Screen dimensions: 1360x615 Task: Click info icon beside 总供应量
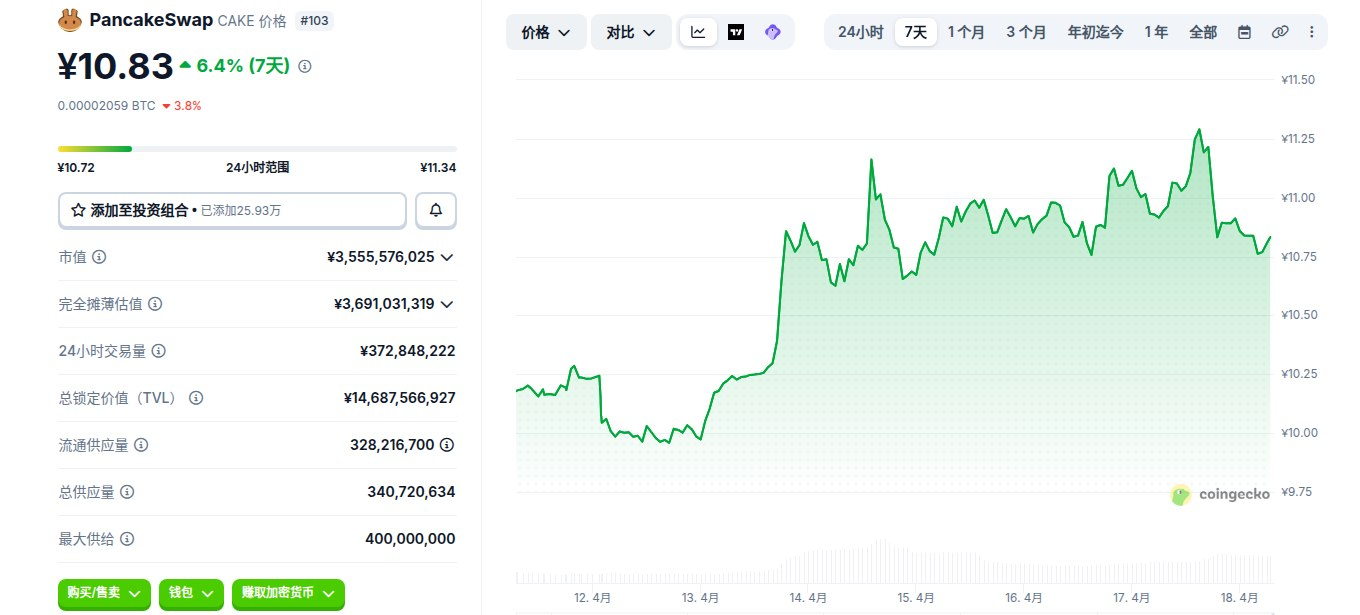pyautogui.click(x=127, y=492)
